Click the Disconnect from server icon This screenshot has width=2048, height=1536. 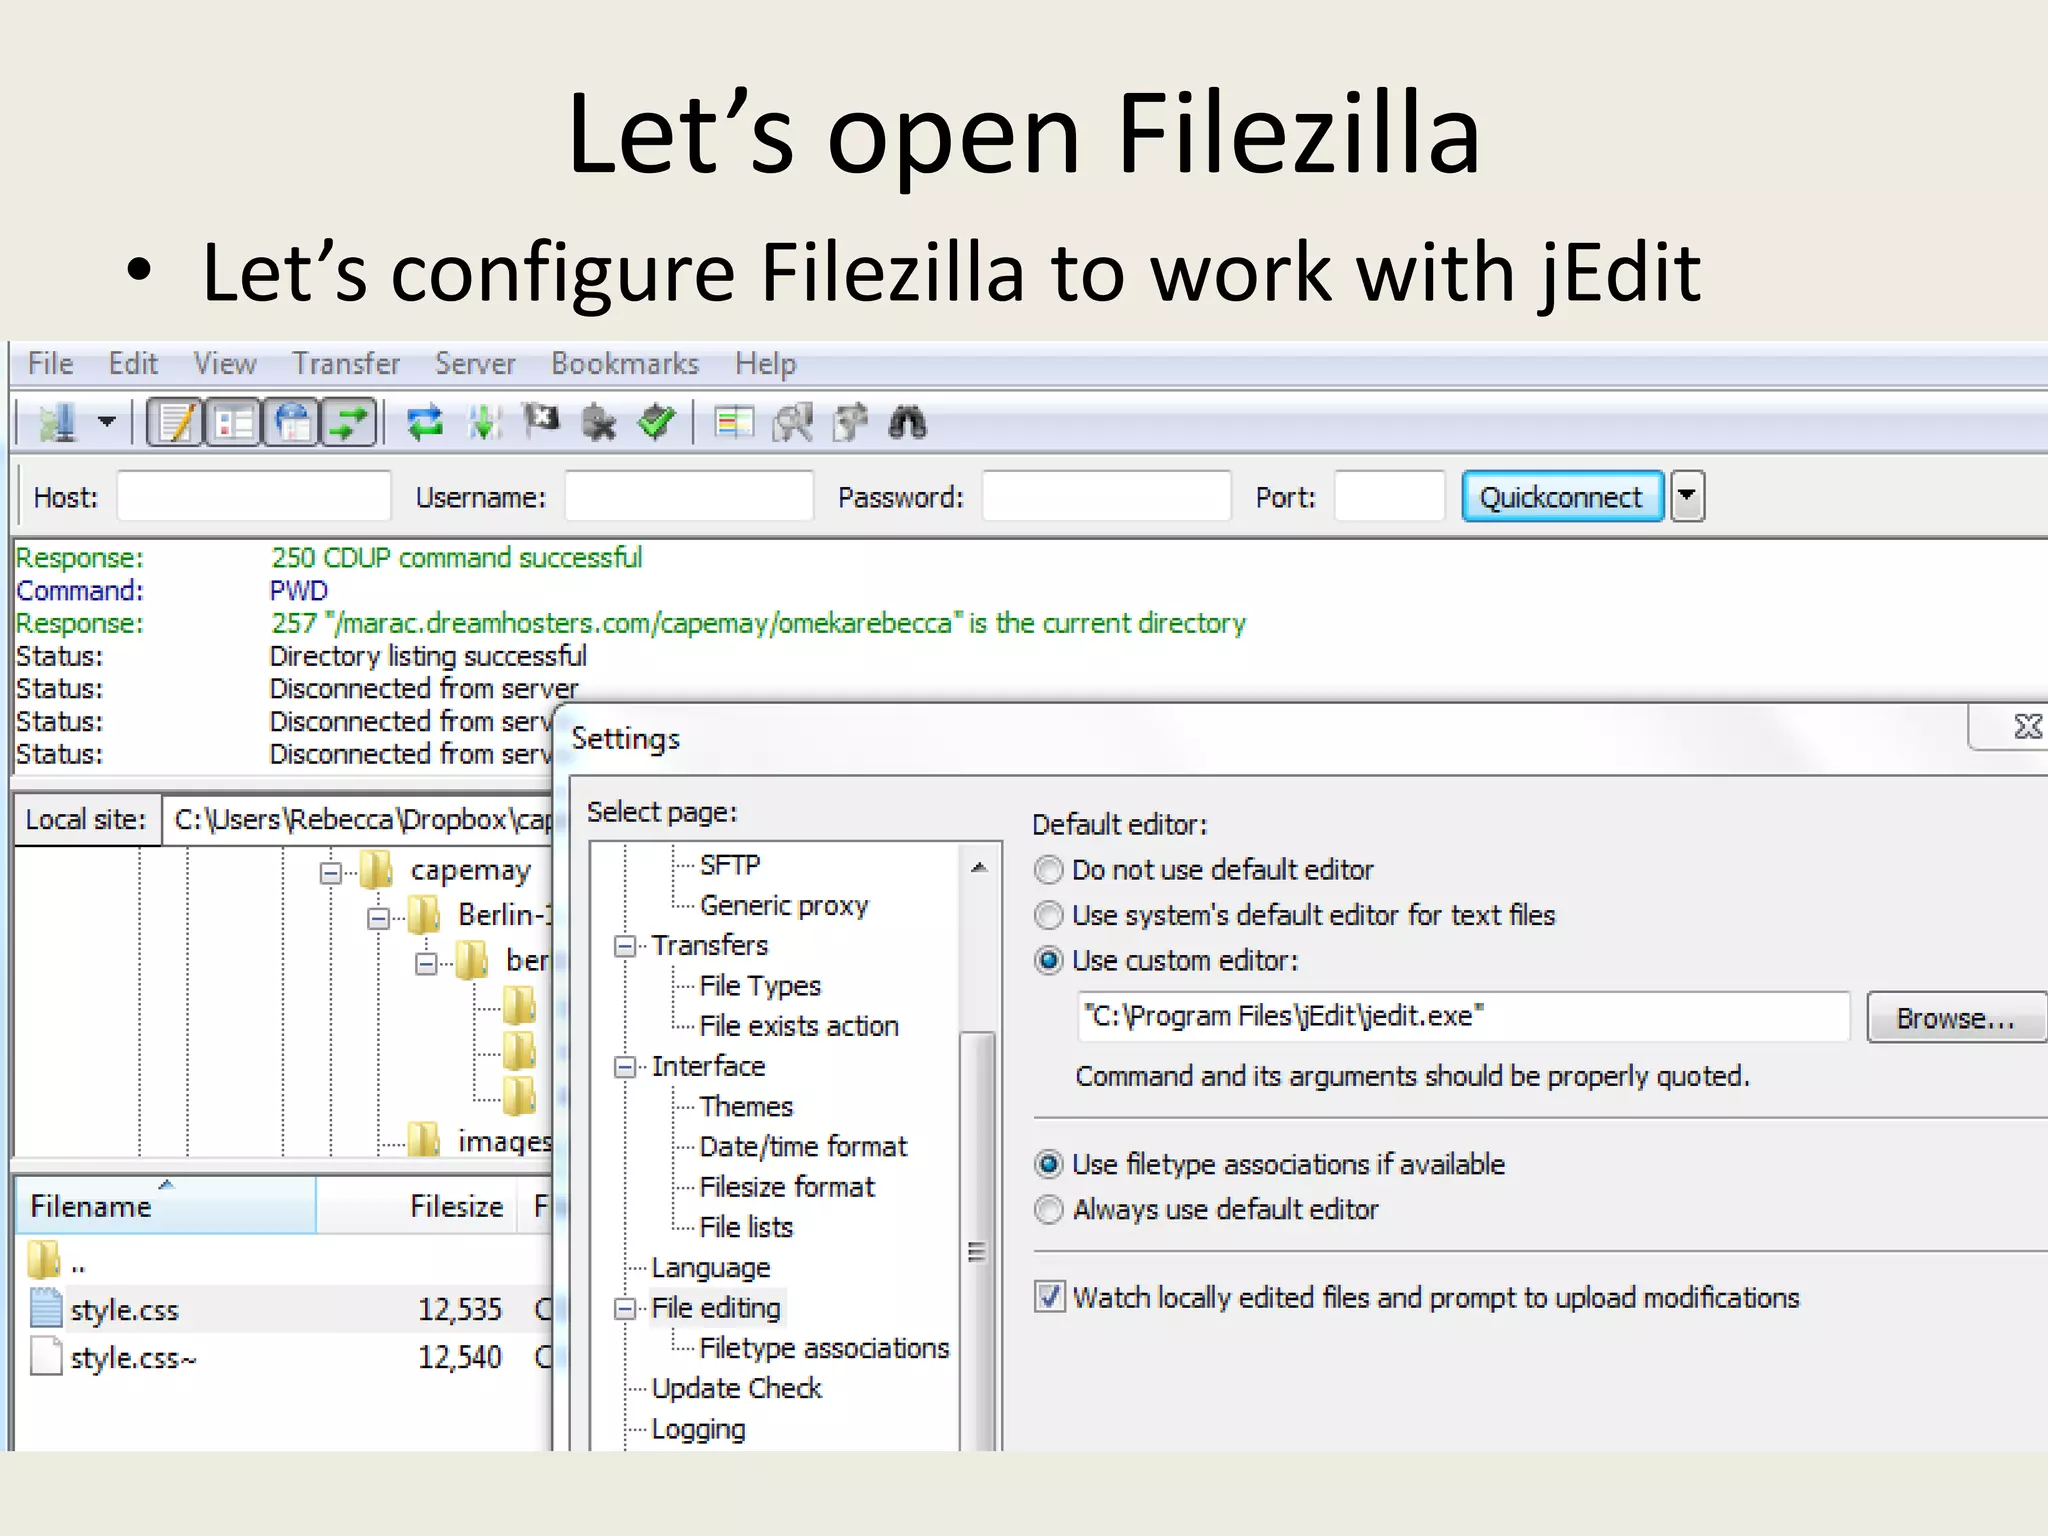(599, 423)
